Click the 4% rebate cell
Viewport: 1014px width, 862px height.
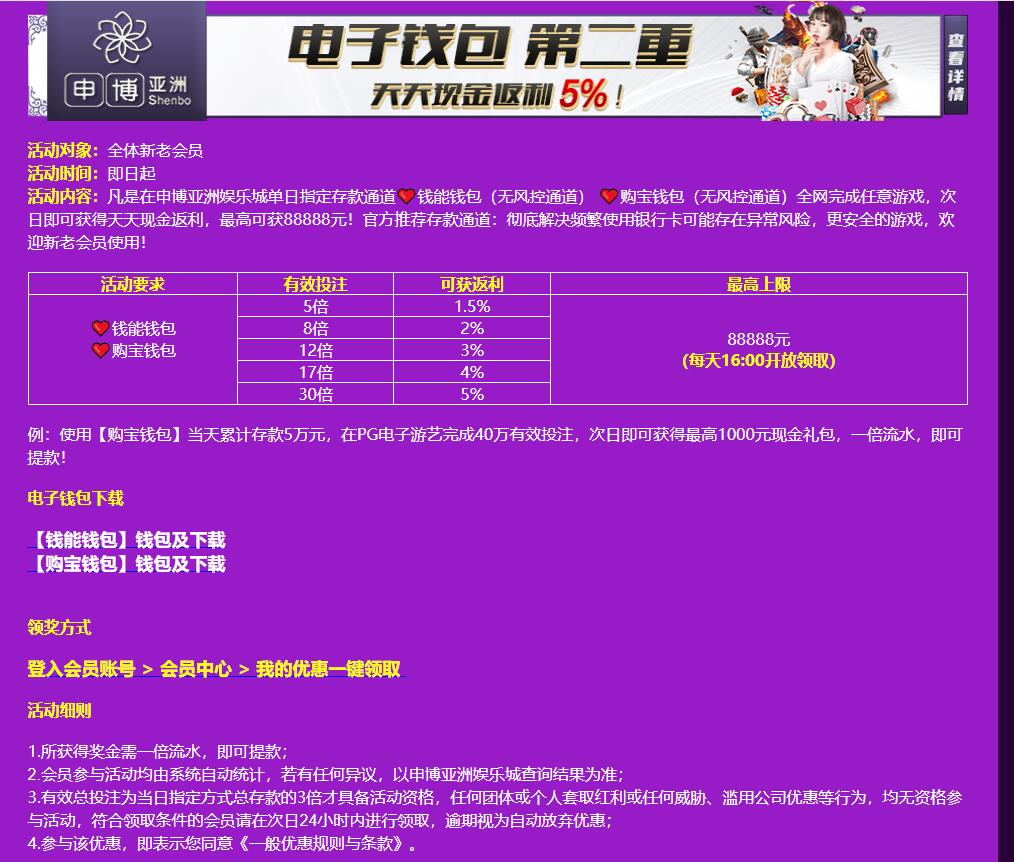[472, 372]
